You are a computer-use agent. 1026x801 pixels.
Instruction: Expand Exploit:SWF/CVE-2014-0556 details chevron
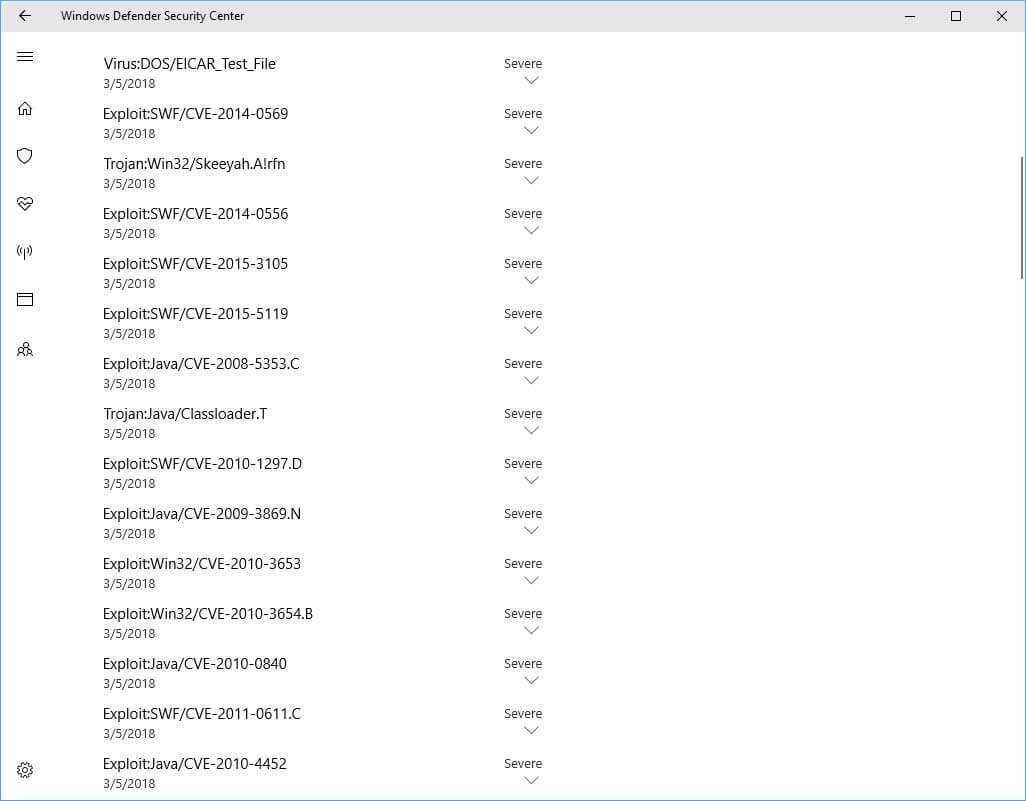(x=531, y=230)
